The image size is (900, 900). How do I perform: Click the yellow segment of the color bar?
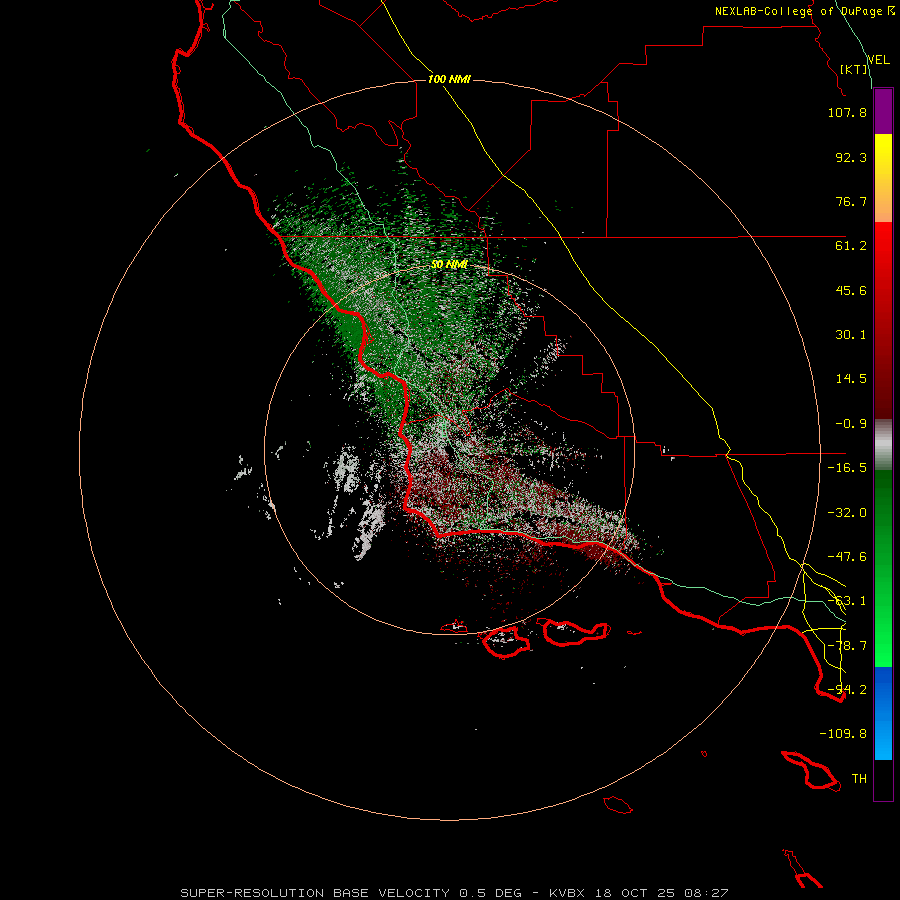pyautogui.click(x=883, y=178)
